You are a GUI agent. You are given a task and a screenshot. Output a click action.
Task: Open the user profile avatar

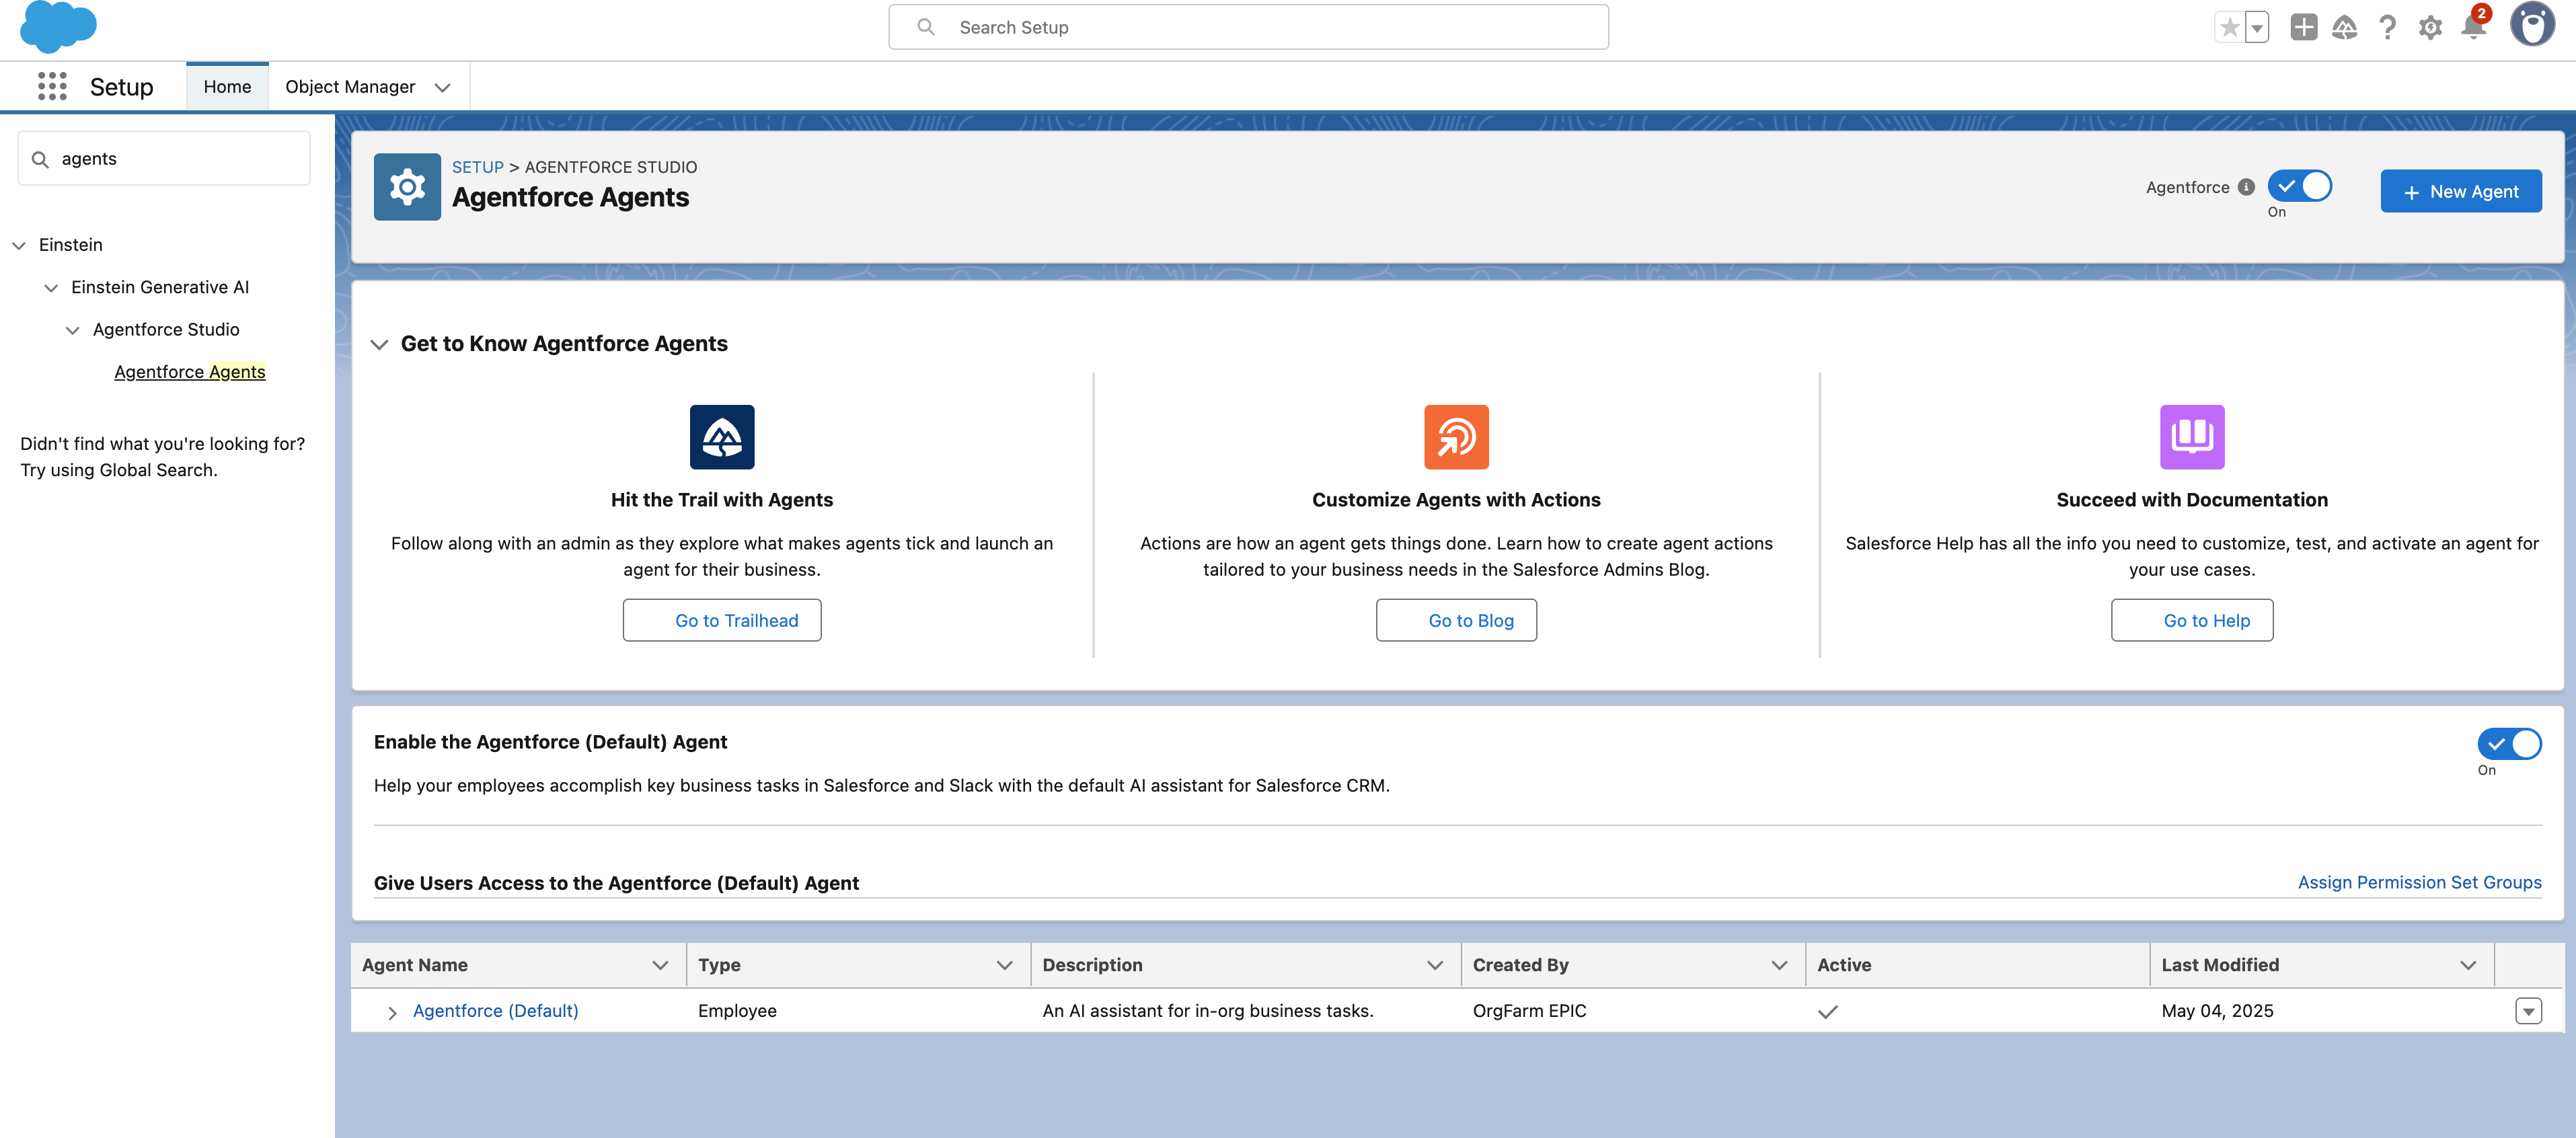[2532, 25]
